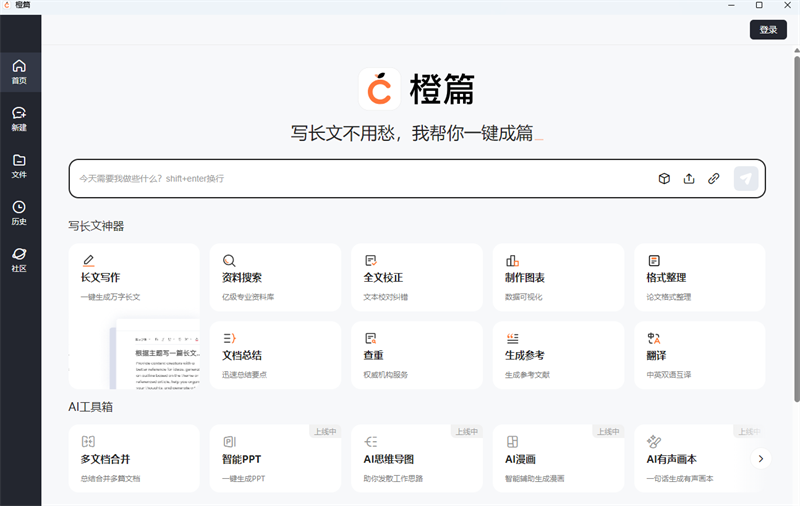This screenshot has width=800, height=506.
Task: Click the 一键生成PPT description
Action: click(x=243, y=478)
